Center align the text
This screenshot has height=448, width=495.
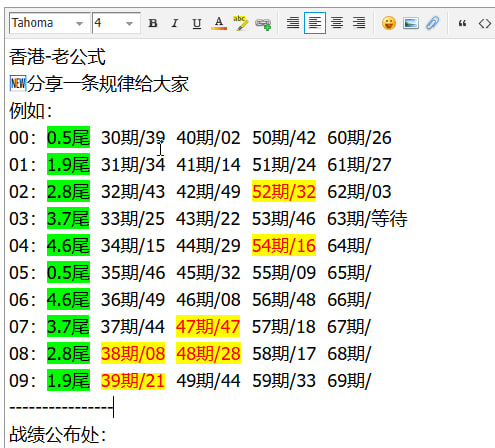pyautogui.click(x=337, y=23)
